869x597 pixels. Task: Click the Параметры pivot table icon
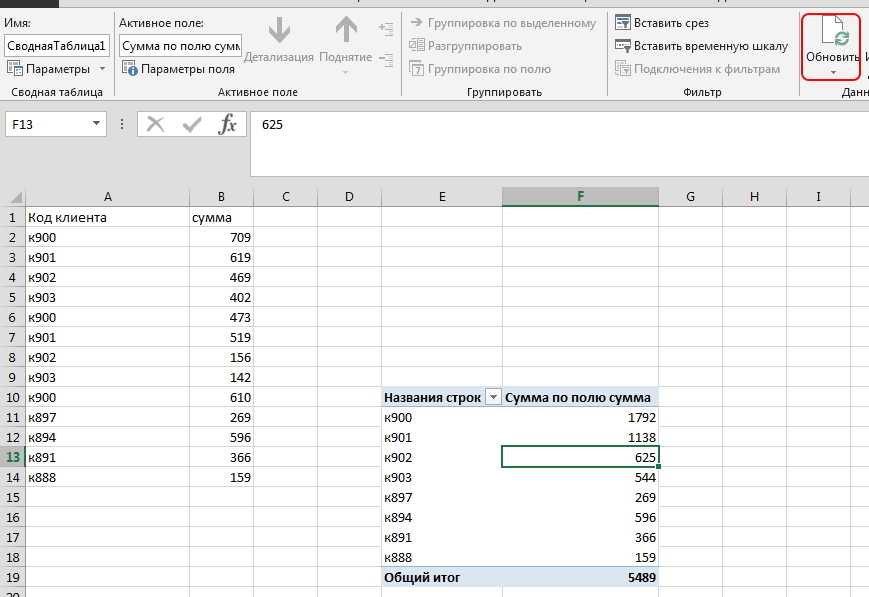14,69
